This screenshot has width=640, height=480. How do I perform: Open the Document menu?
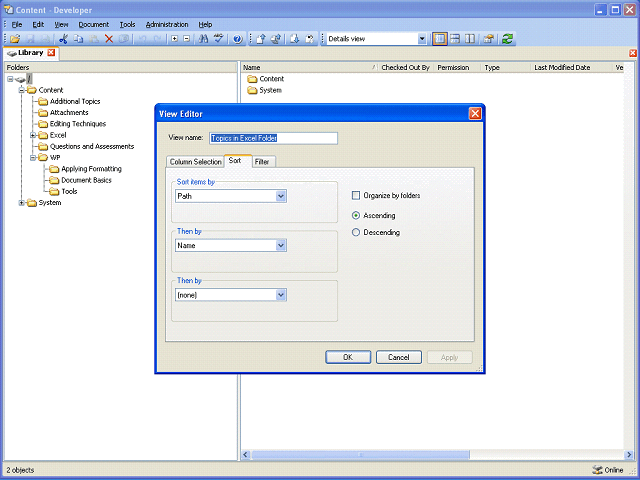coord(94,24)
